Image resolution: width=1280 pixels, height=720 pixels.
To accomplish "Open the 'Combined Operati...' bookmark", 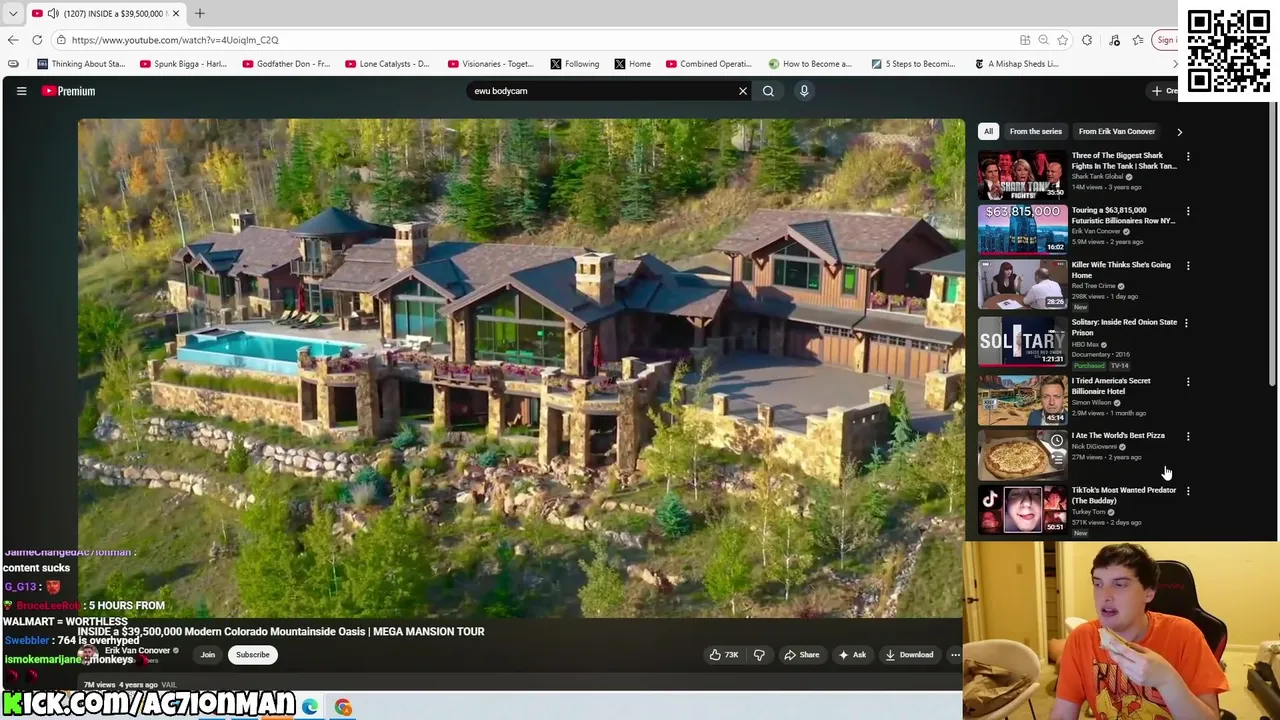I will (x=708, y=64).
